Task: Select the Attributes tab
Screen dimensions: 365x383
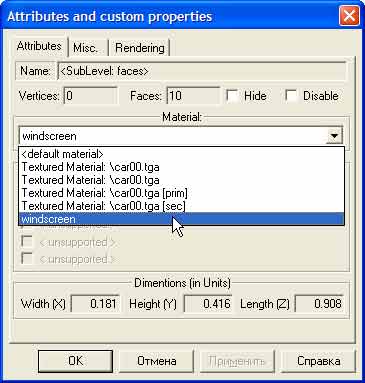Action: point(39,46)
